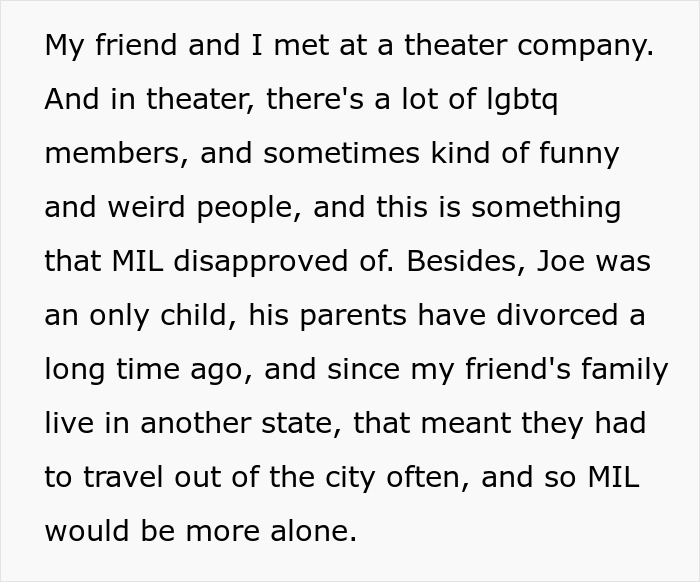
Task: Click the word "Besides" in the paragraph
Action: (461, 261)
